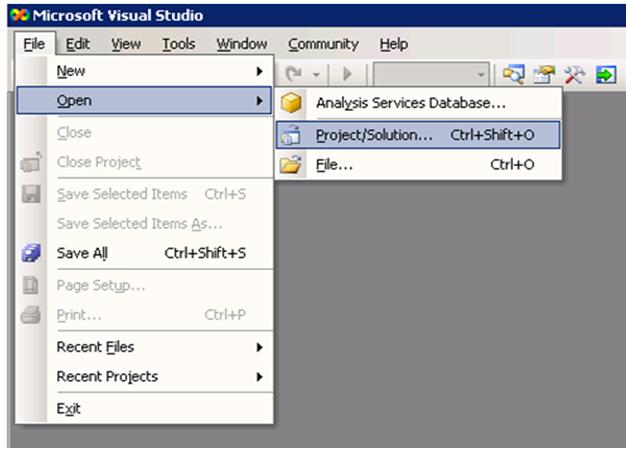Open the Help menu
The image size is (628, 450).
pos(394,44)
